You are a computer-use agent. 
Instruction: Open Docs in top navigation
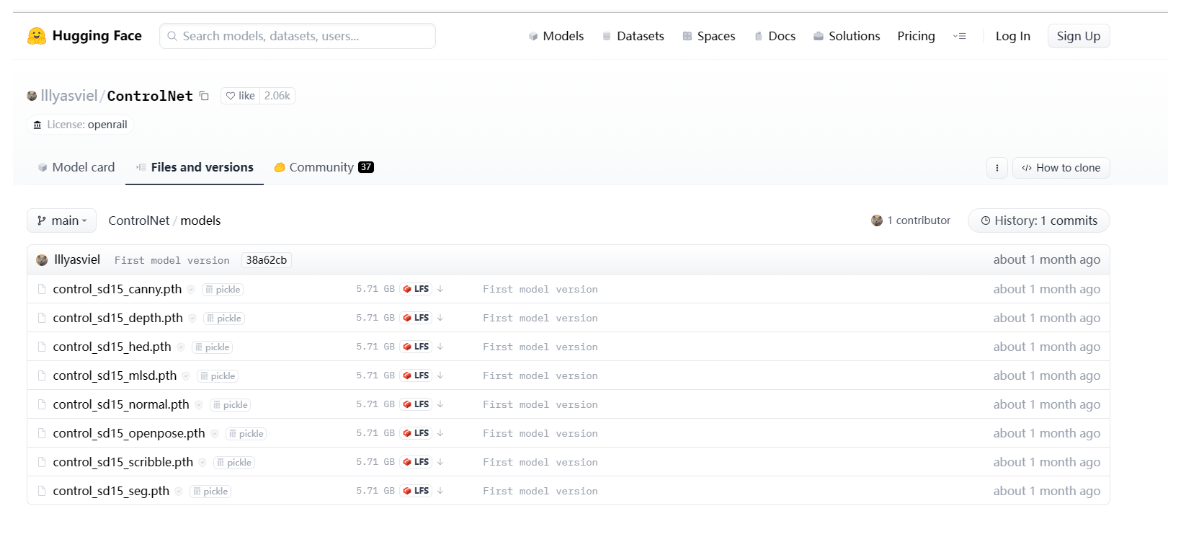pos(775,36)
